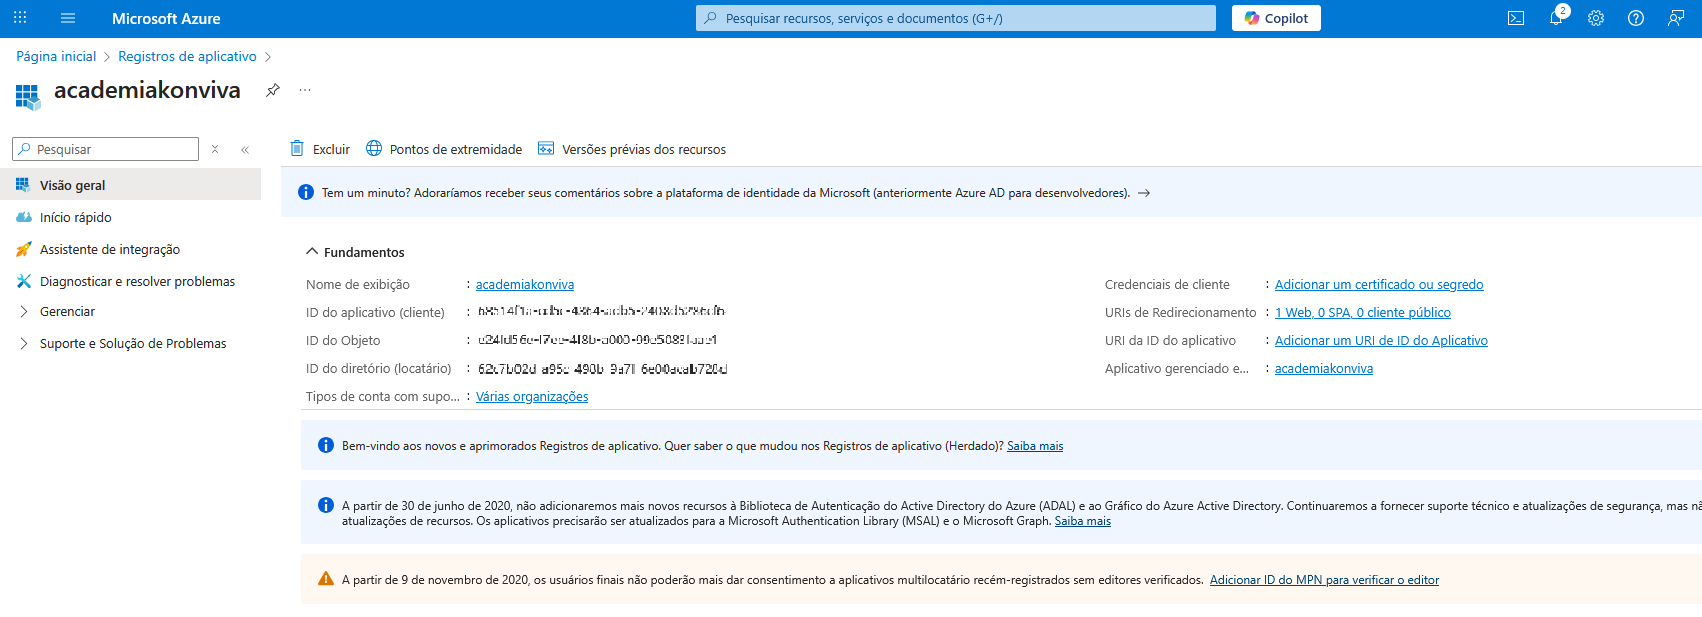Focus the sidebar Pesquisar field
The image size is (1702, 617).
coord(106,149)
